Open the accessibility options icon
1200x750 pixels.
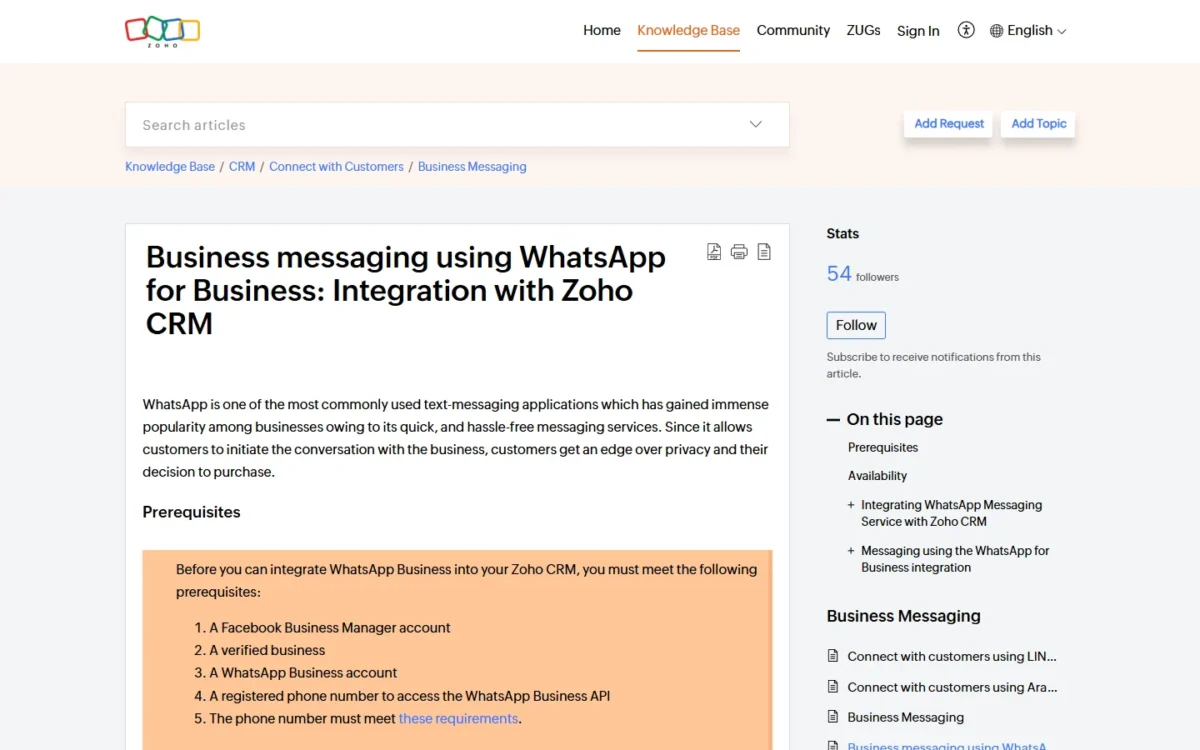[x=966, y=30]
